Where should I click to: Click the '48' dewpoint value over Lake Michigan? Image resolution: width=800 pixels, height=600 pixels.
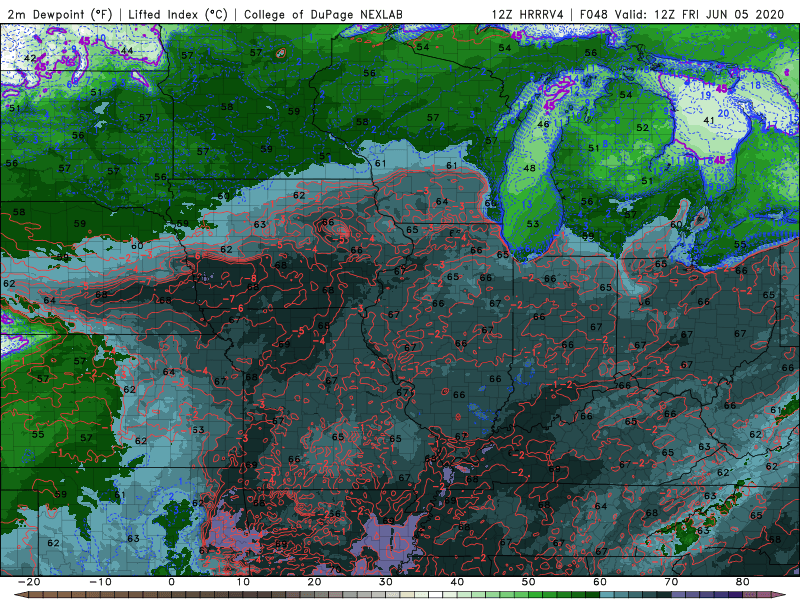pyautogui.click(x=529, y=168)
